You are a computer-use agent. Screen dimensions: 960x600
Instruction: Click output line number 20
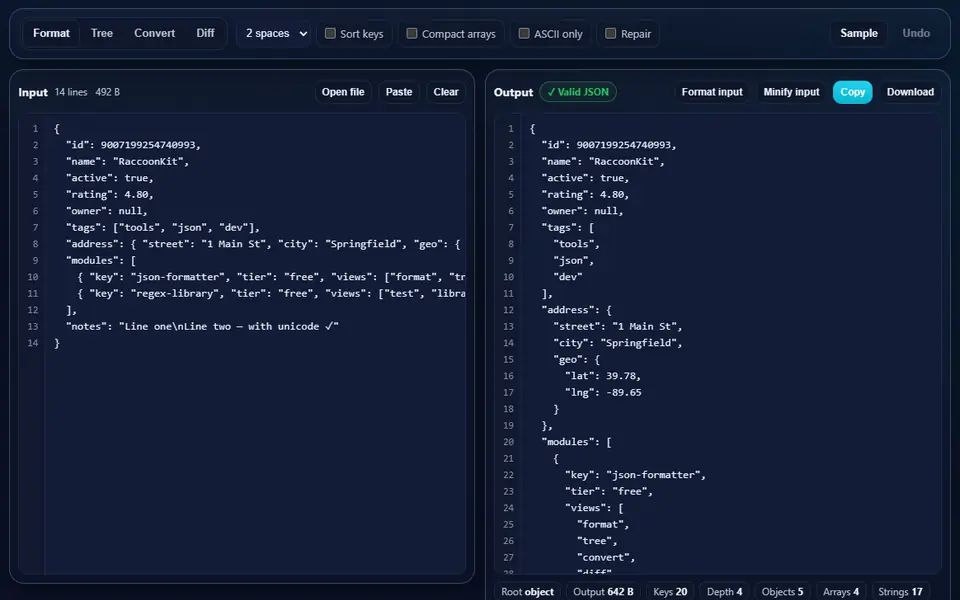click(x=508, y=442)
